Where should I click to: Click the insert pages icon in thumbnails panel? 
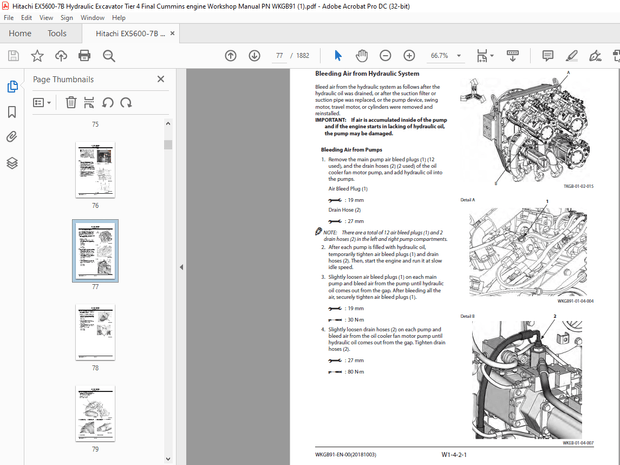[89, 103]
